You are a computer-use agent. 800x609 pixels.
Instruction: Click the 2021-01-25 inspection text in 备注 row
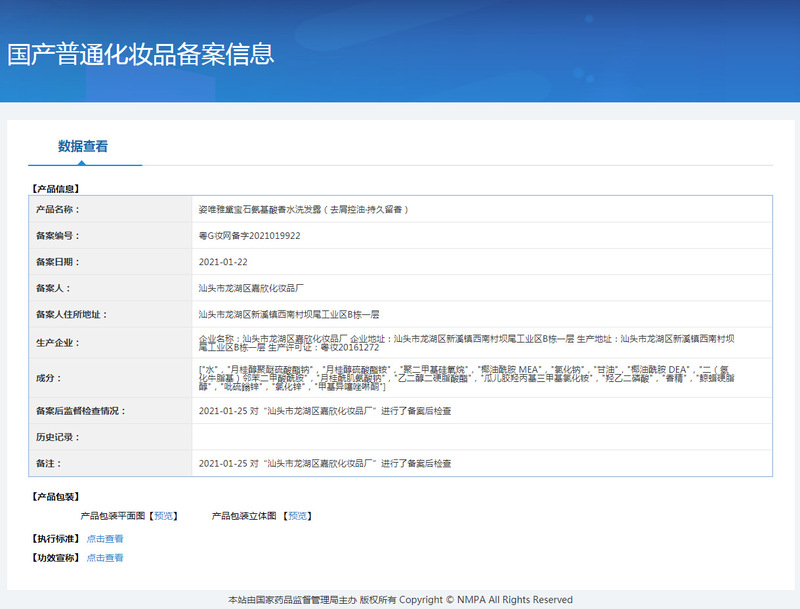click(325, 464)
